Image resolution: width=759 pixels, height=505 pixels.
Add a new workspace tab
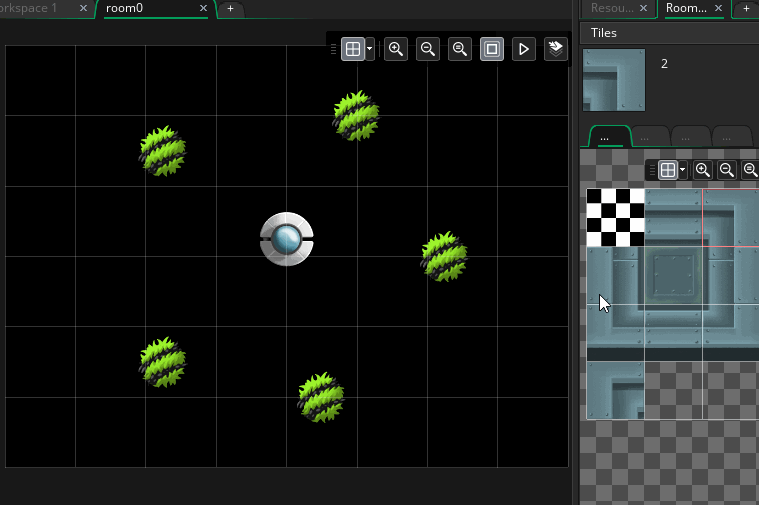pos(230,9)
